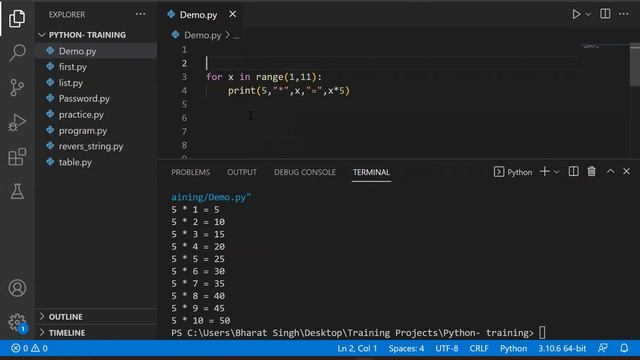Open the launch profile dropdown chevron
Image resolution: width=640 pixels, height=360 pixels.
[x=556, y=172]
